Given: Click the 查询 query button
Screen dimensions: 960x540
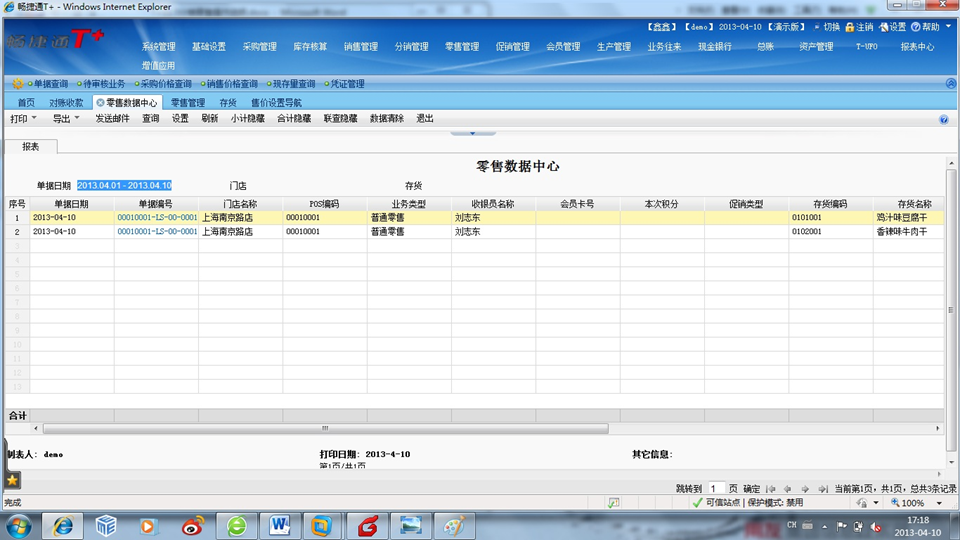Looking at the screenshot, I should (151, 119).
